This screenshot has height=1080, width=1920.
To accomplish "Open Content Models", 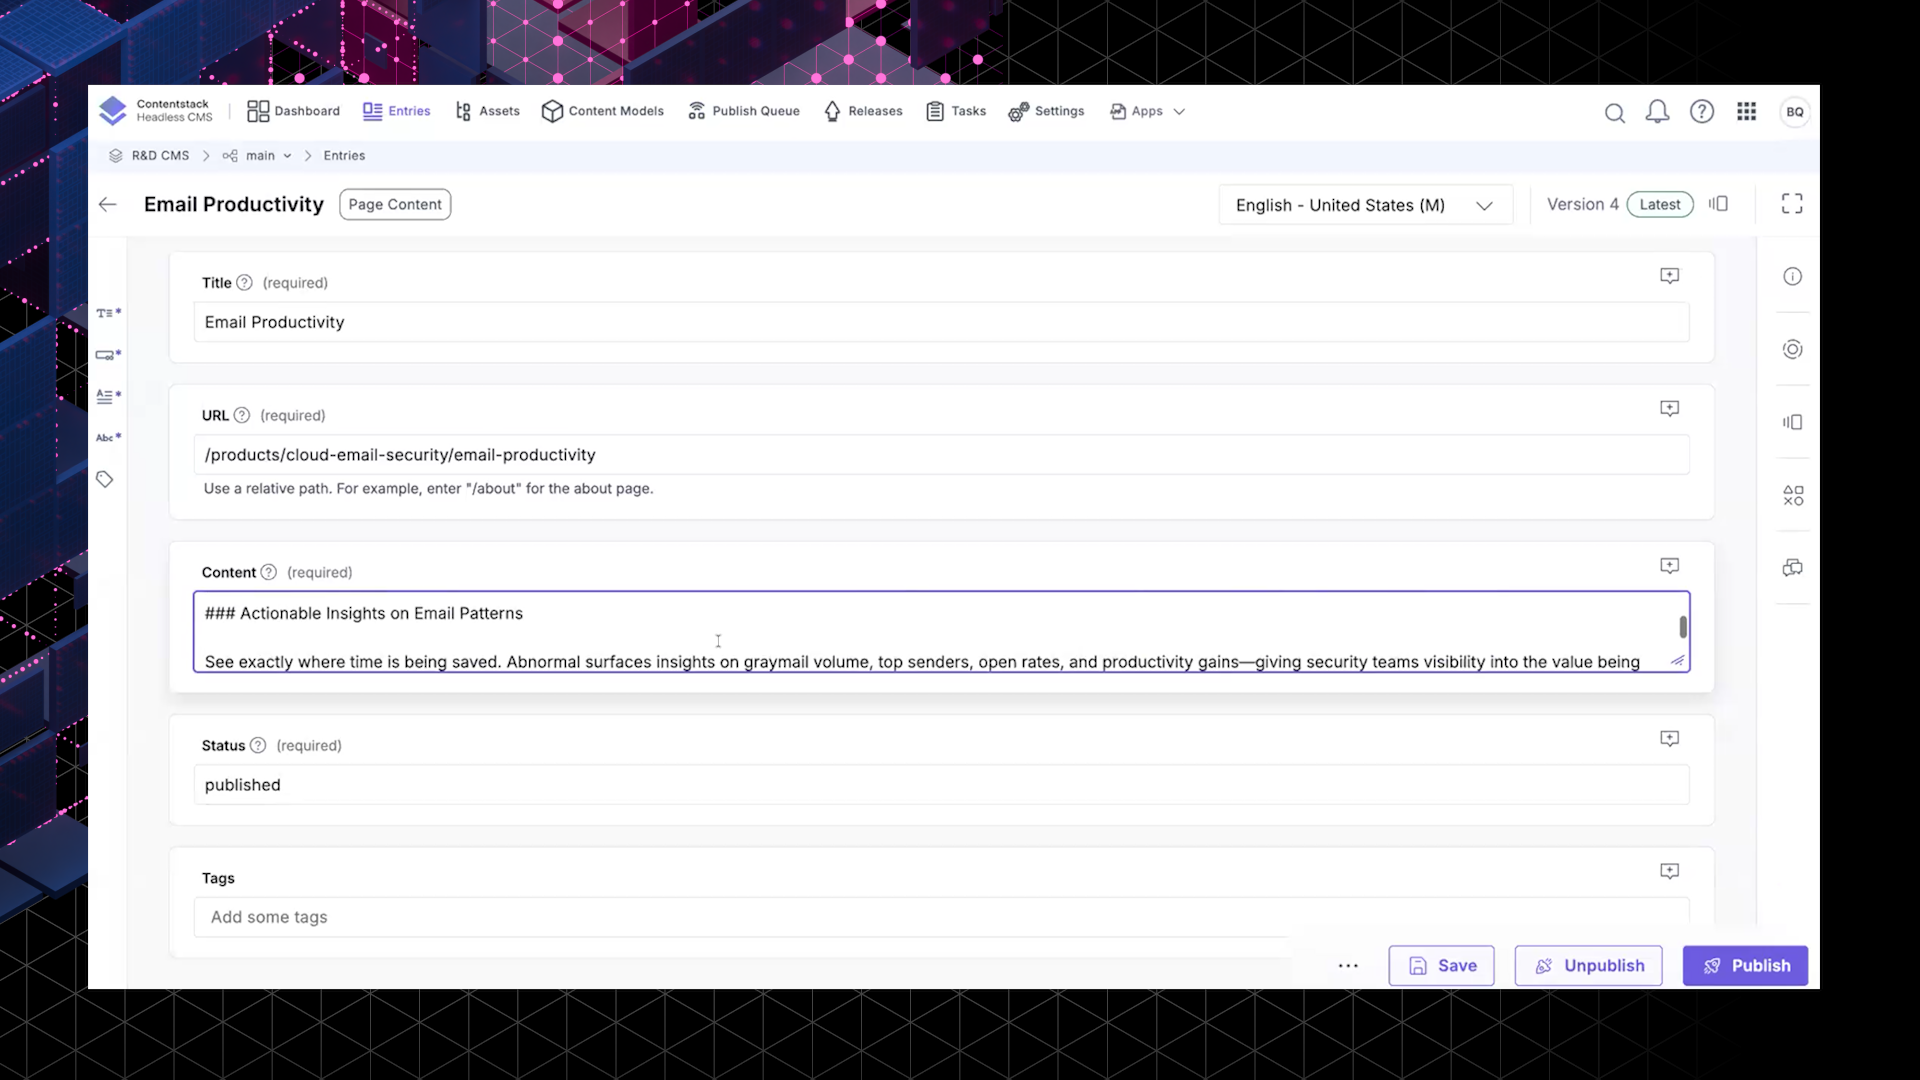I will 602,111.
